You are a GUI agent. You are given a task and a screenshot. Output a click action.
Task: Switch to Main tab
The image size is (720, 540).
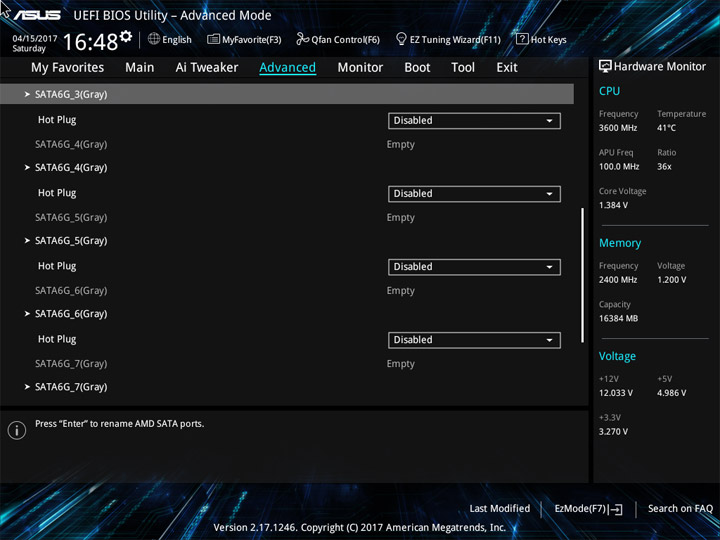140,68
